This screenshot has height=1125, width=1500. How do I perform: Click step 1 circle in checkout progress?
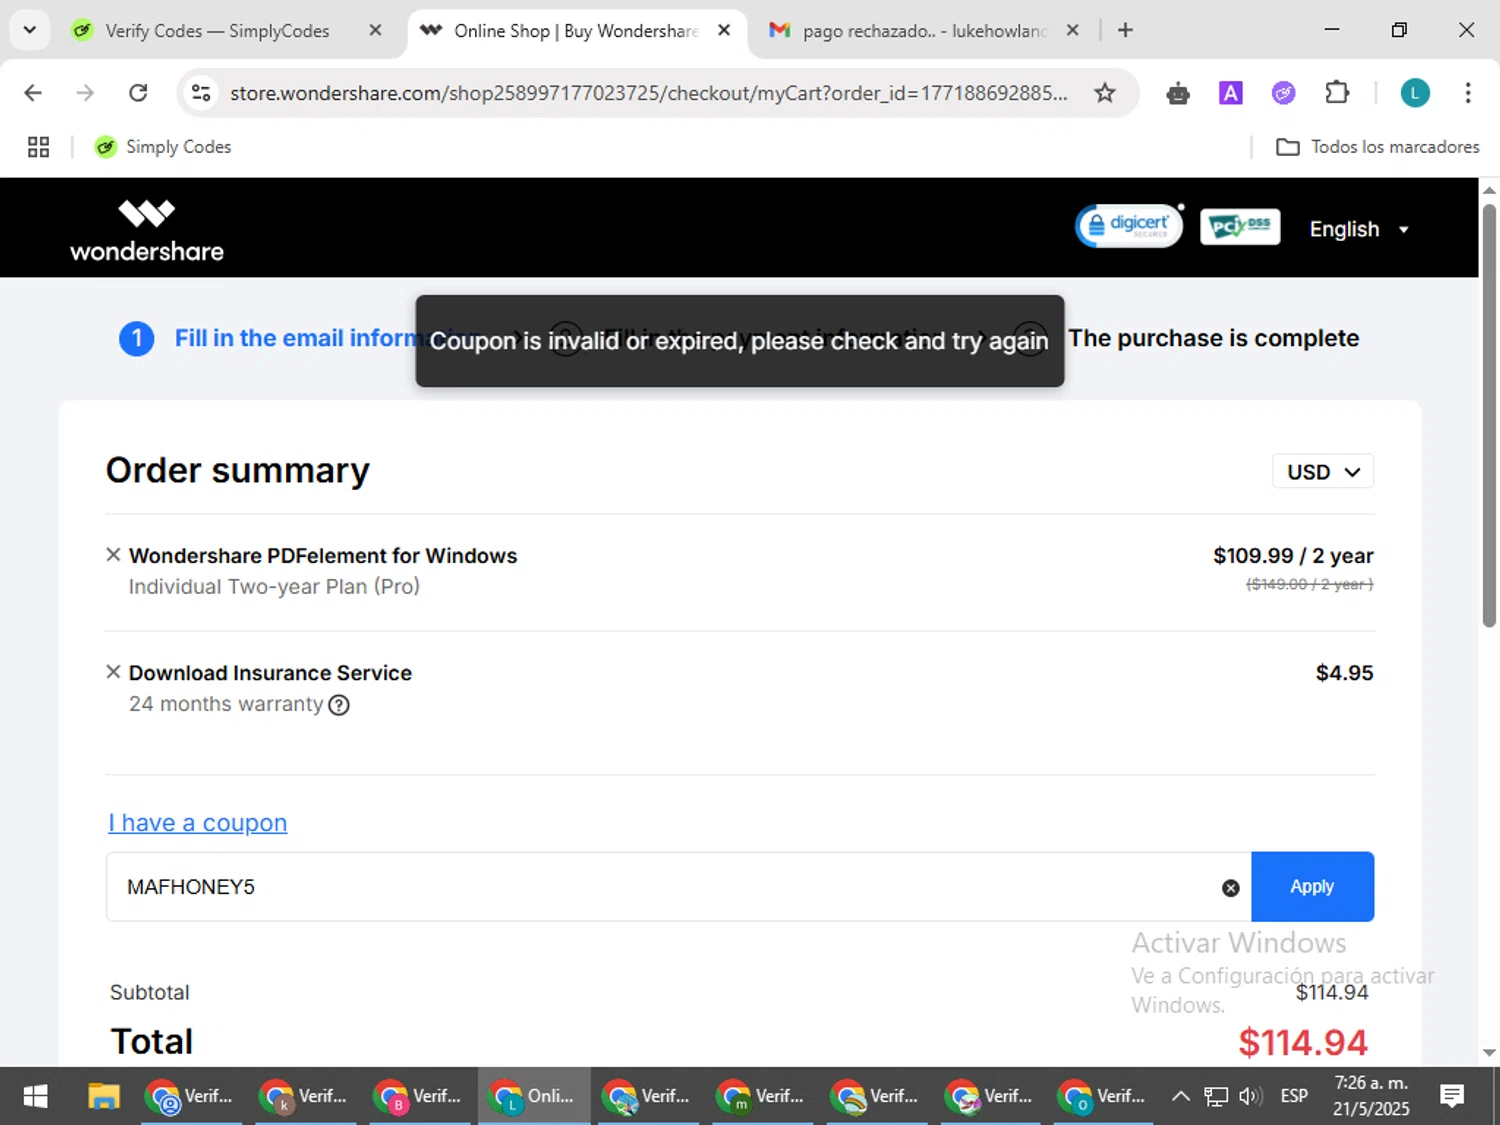pos(137,339)
